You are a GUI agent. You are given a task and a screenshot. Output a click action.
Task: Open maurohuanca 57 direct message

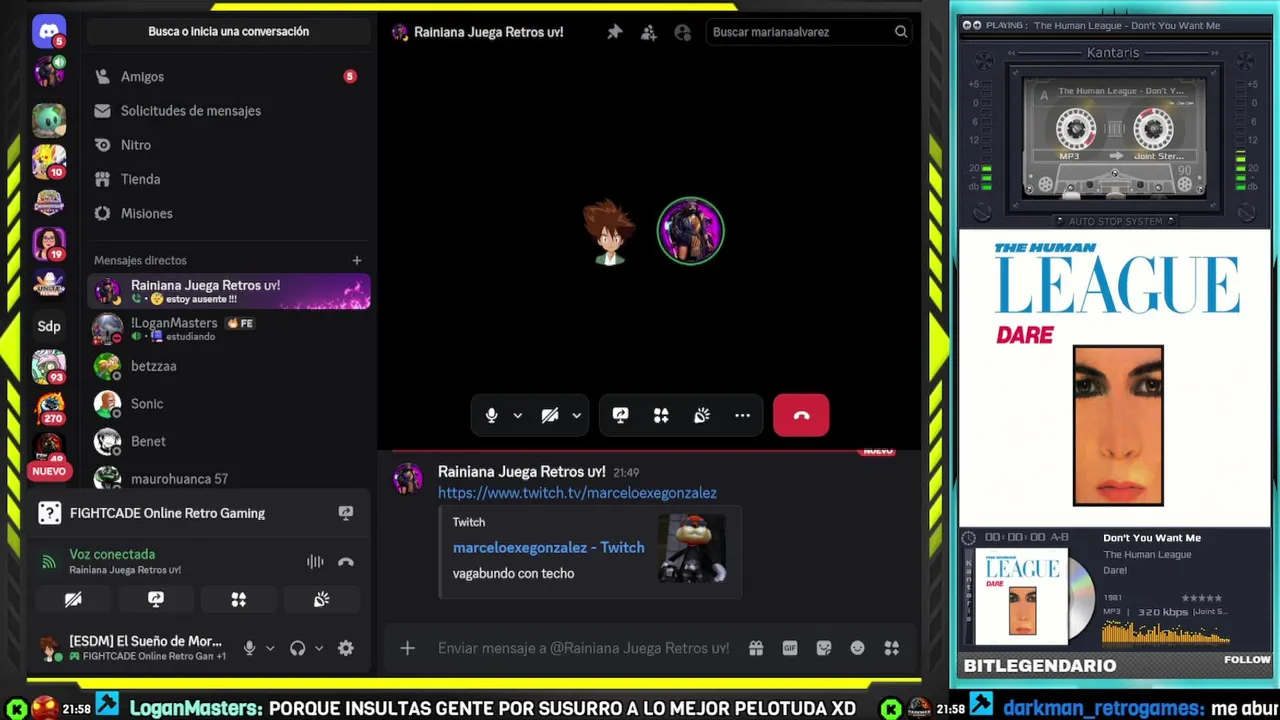pos(229,476)
